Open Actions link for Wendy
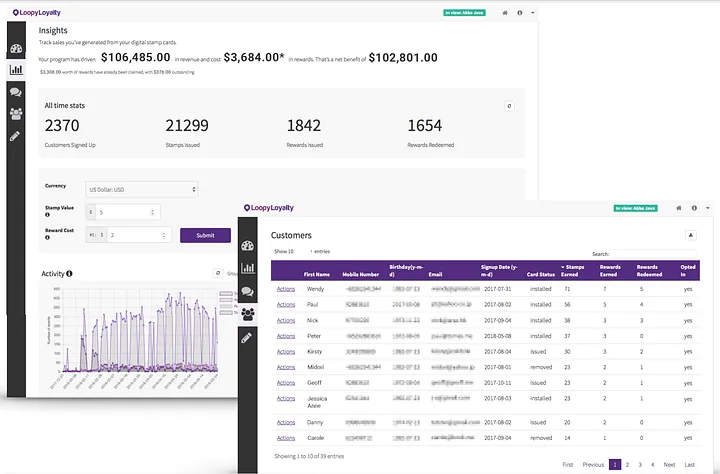The width and height of the screenshot is (720, 474). (286, 289)
